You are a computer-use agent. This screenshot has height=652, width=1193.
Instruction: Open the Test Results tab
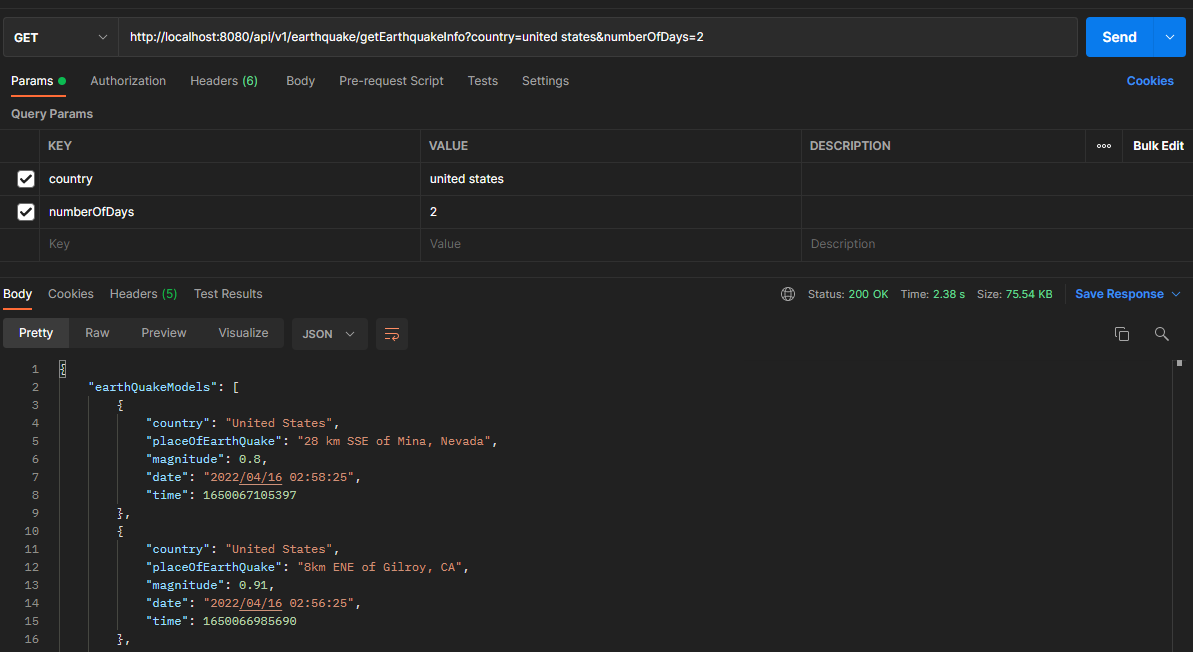coord(228,294)
